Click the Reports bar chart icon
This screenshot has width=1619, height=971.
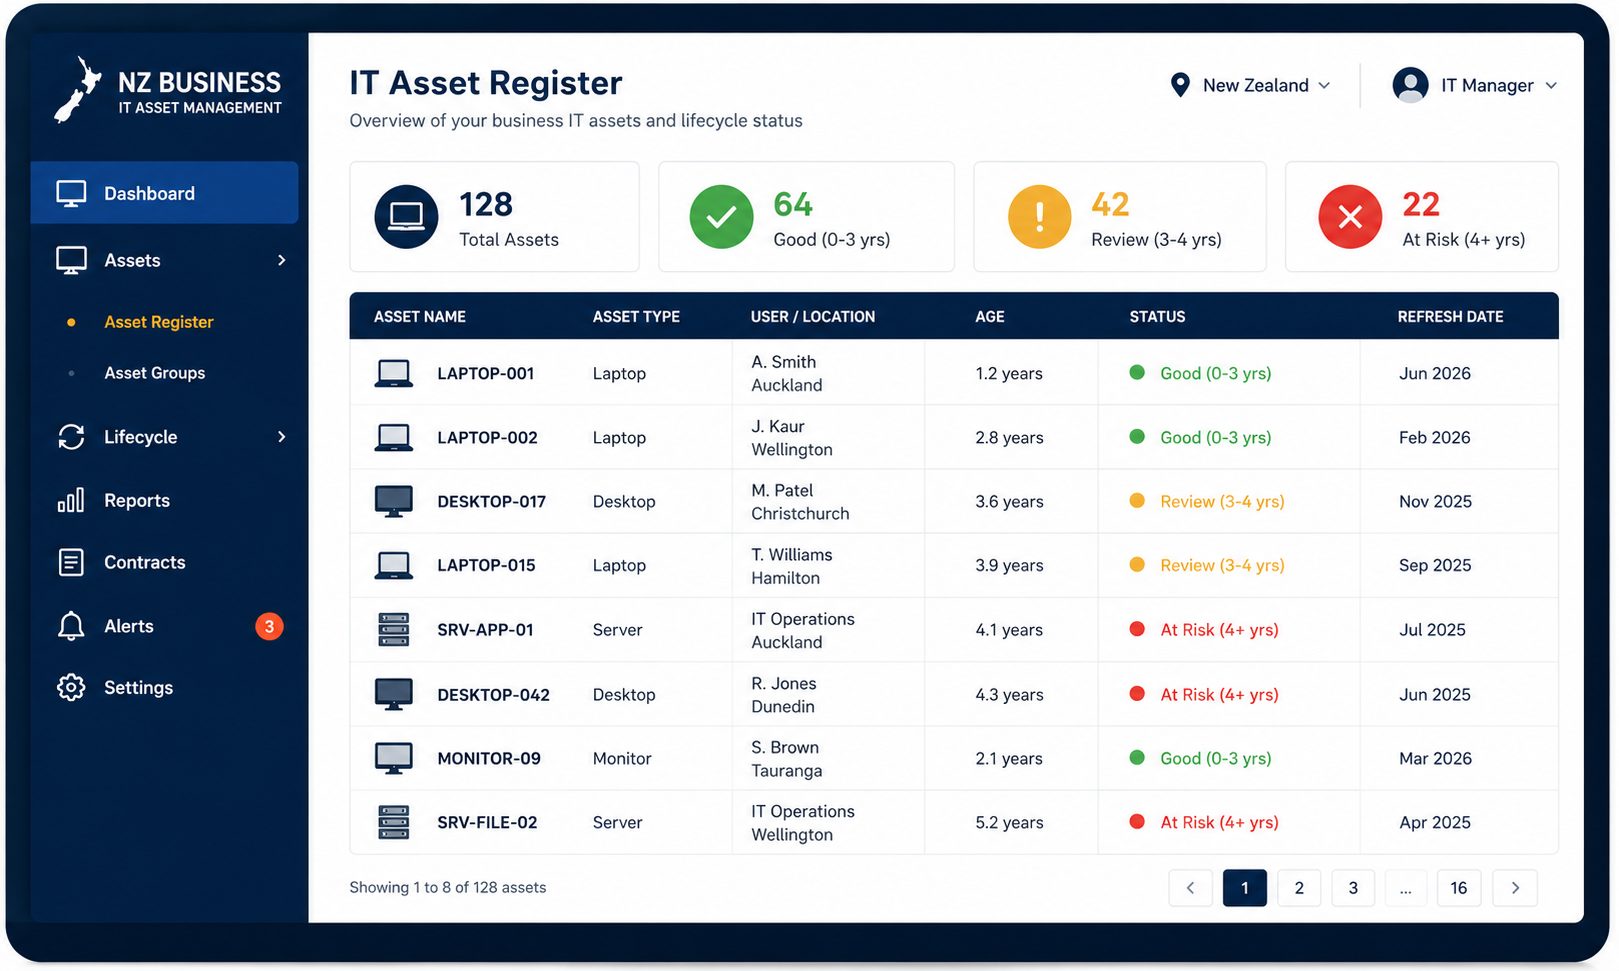click(x=71, y=500)
